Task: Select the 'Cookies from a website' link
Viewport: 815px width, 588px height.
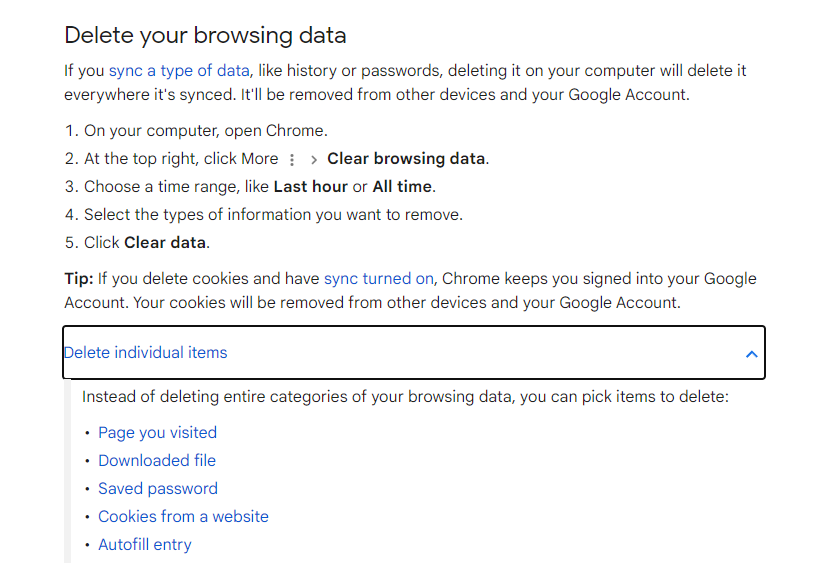Action: (183, 517)
